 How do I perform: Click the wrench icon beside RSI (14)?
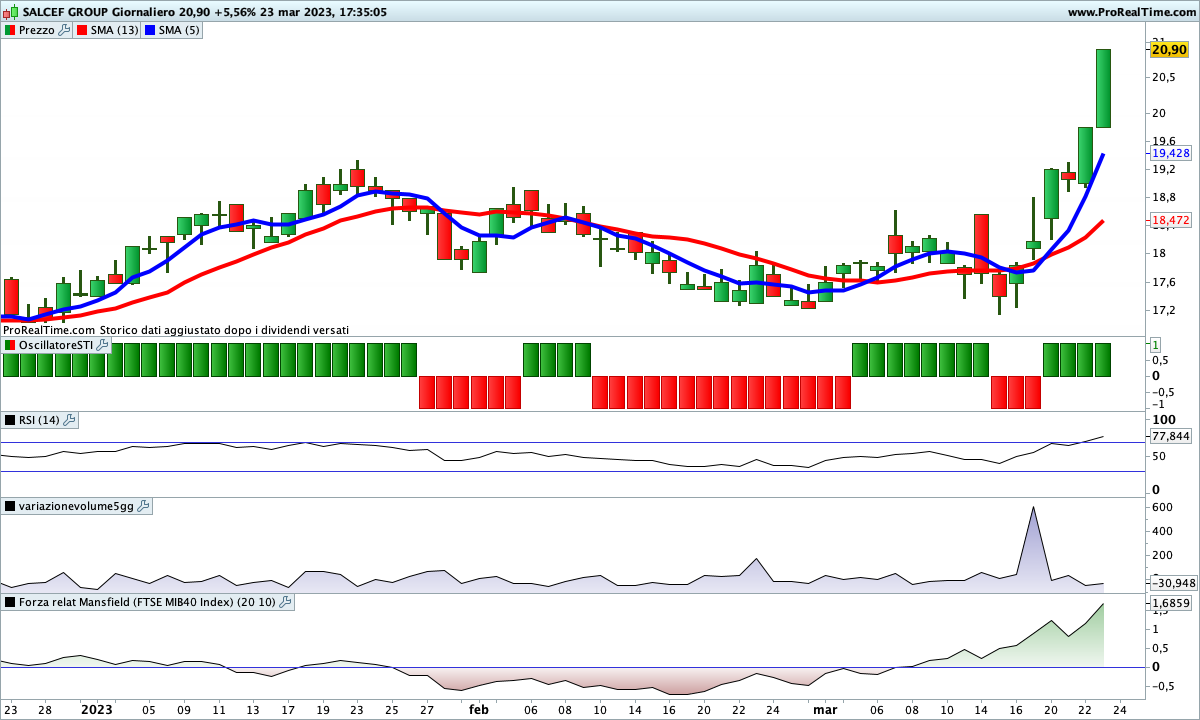point(70,420)
